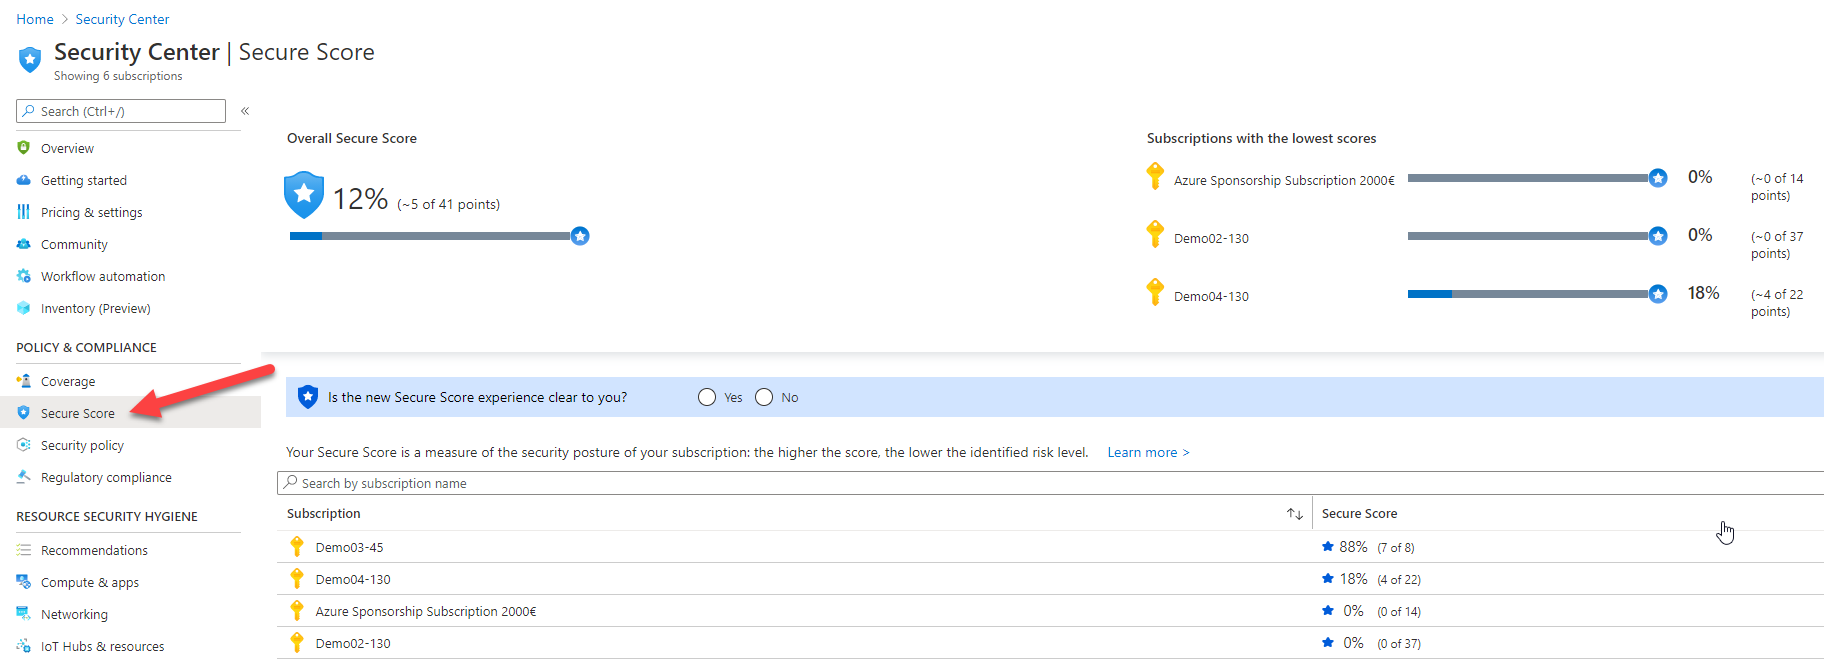
Task: Click key icon of Azure Sponsorship table row
Action: (297, 610)
